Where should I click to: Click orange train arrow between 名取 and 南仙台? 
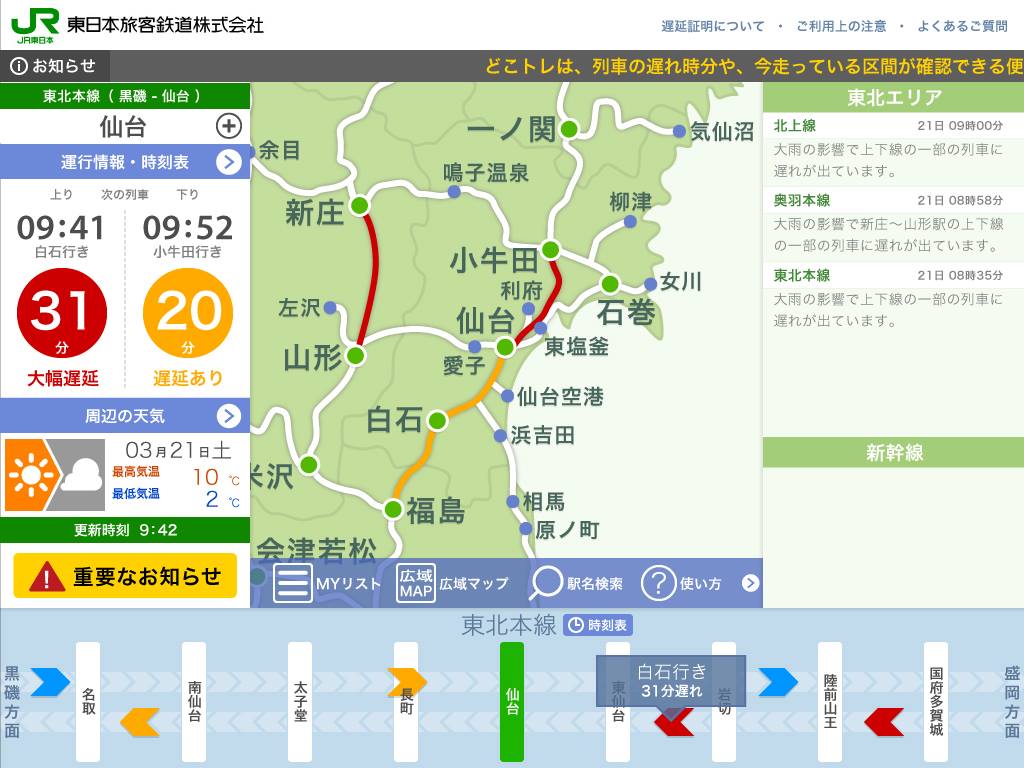click(140, 722)
